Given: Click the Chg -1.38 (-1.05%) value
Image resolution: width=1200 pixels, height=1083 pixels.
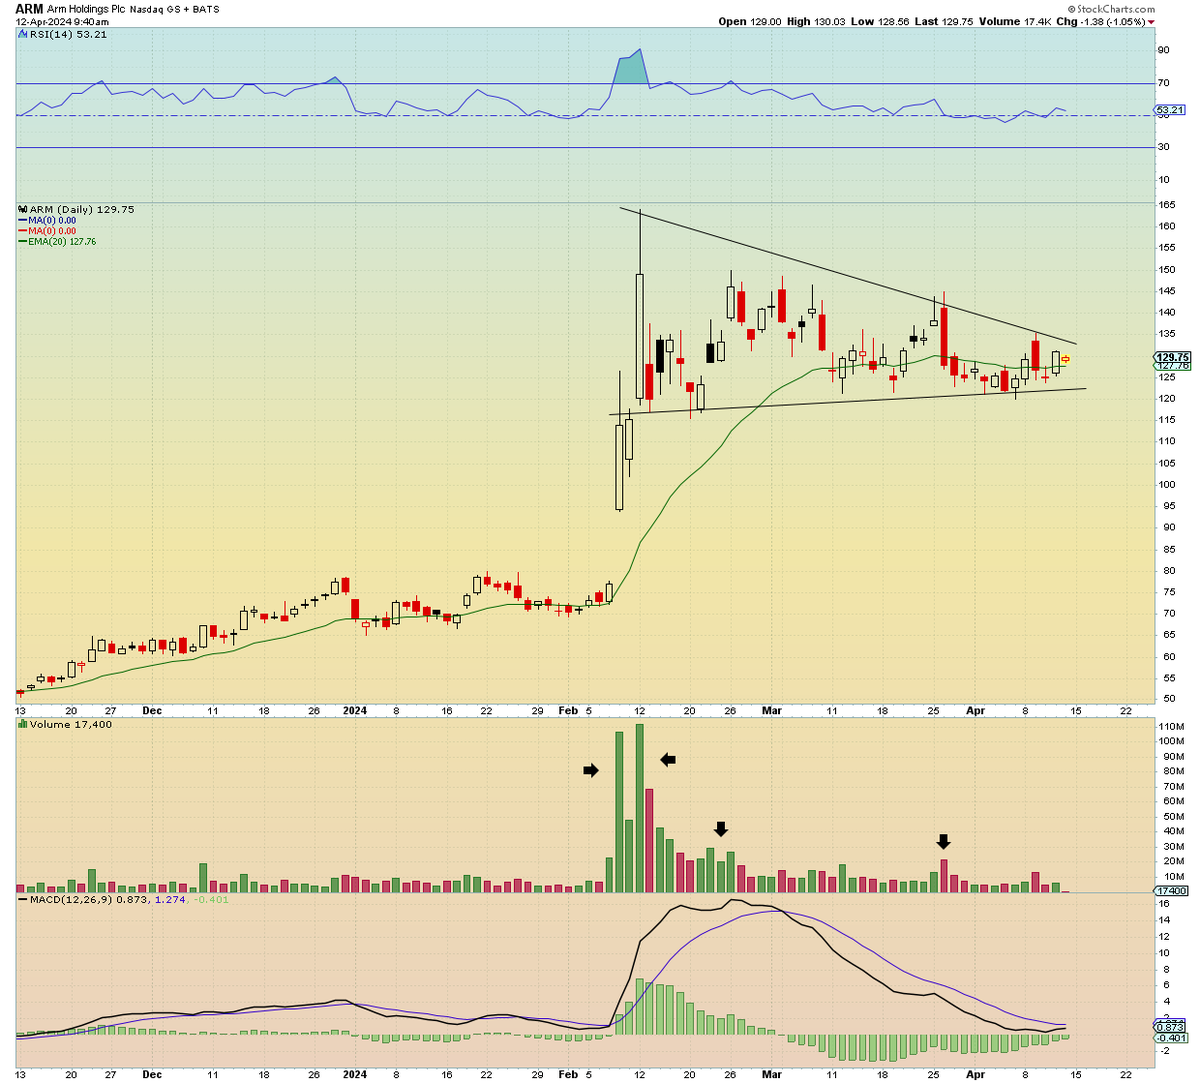Looking at the screenshot, I should click(x=1100, y=22).
